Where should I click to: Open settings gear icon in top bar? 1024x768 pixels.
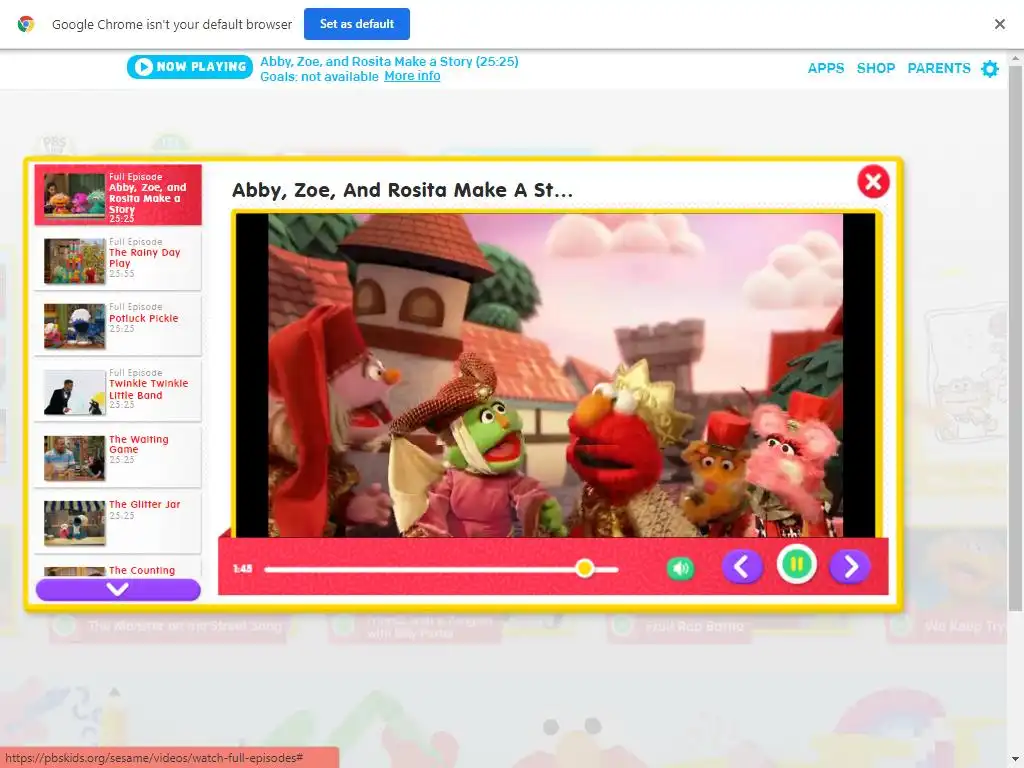click(990, 68)
